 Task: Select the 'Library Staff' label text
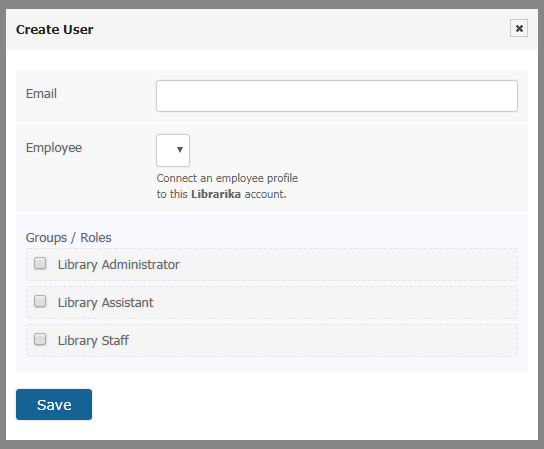[x=93, y=340]
